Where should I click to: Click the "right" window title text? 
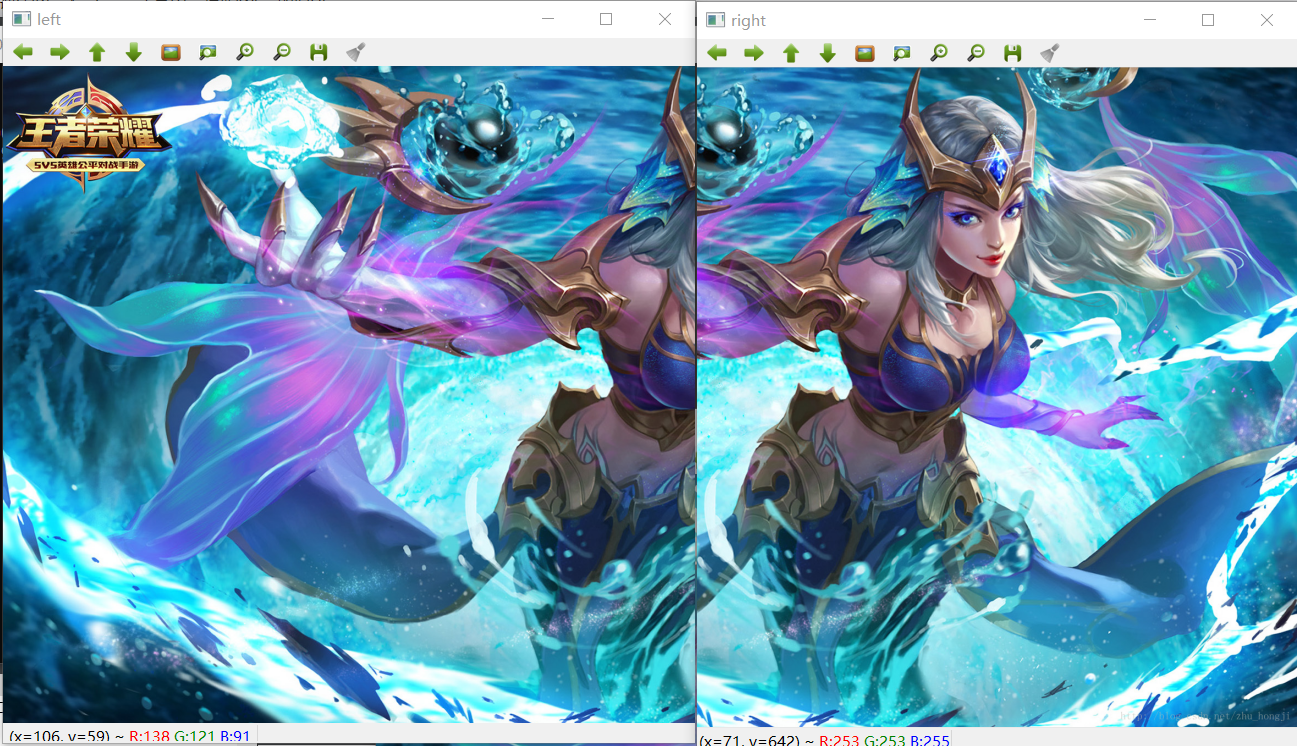748,20
